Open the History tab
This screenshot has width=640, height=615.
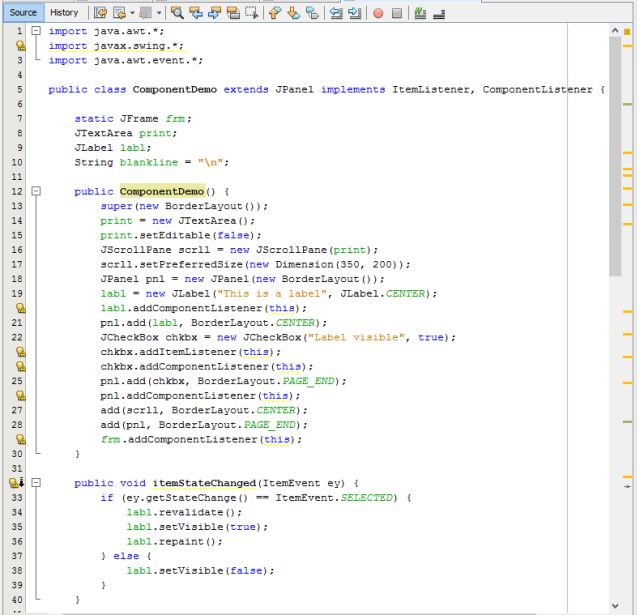click(x=64, y=12)
